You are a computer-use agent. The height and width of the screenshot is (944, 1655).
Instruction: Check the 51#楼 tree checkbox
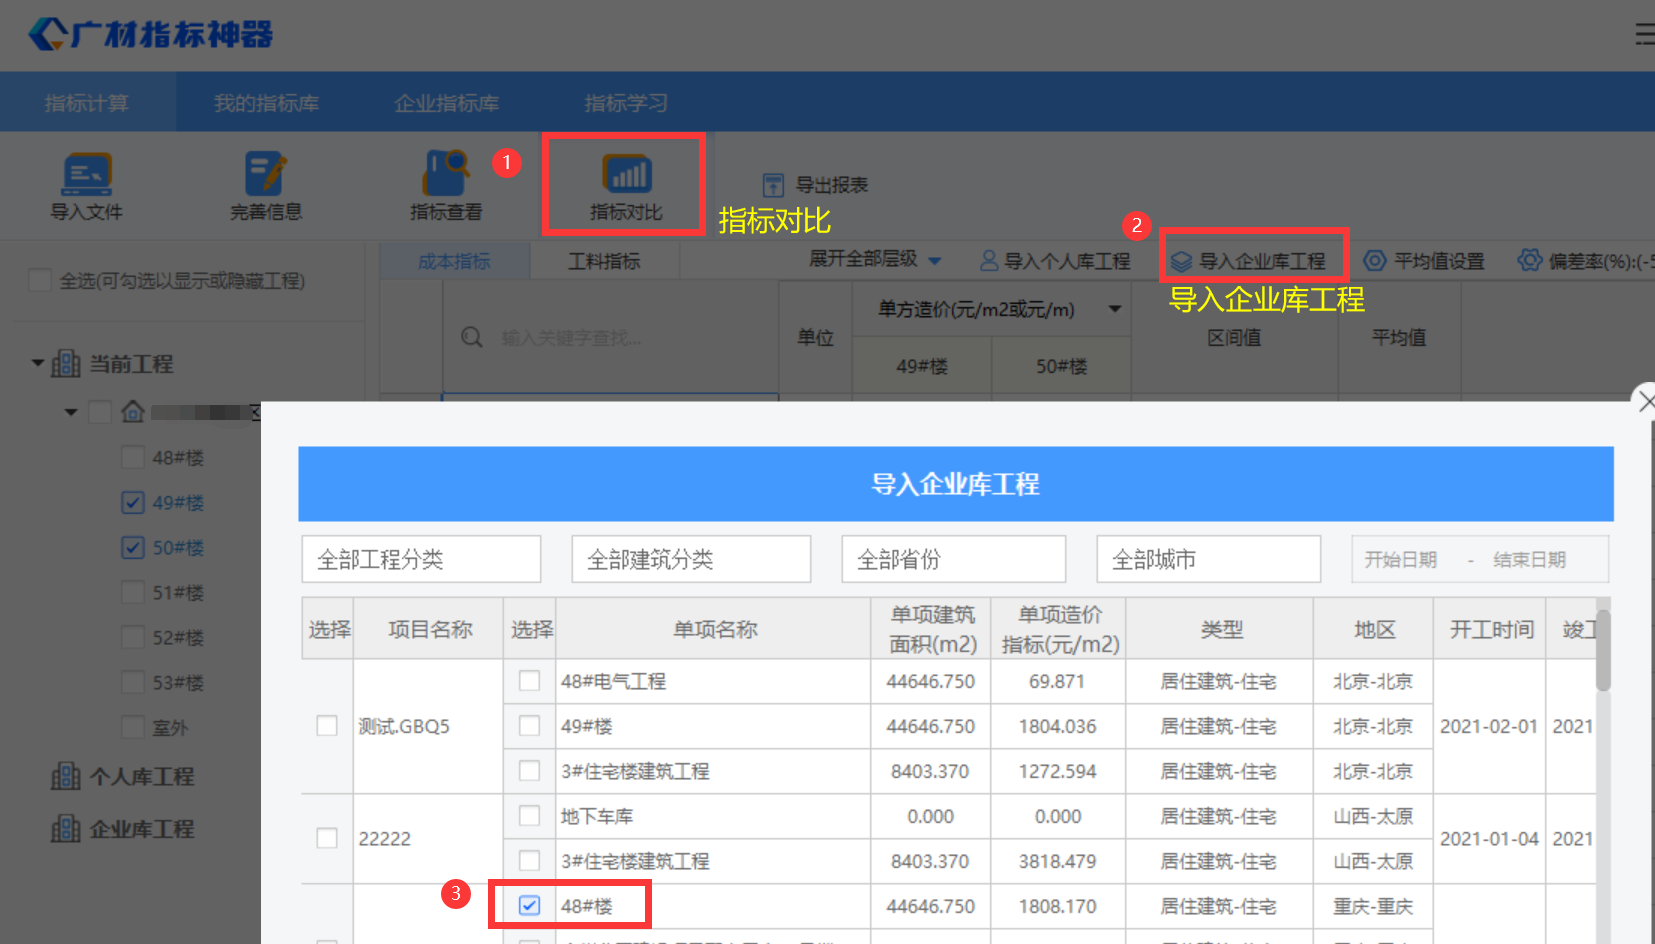tap(132, 592)
